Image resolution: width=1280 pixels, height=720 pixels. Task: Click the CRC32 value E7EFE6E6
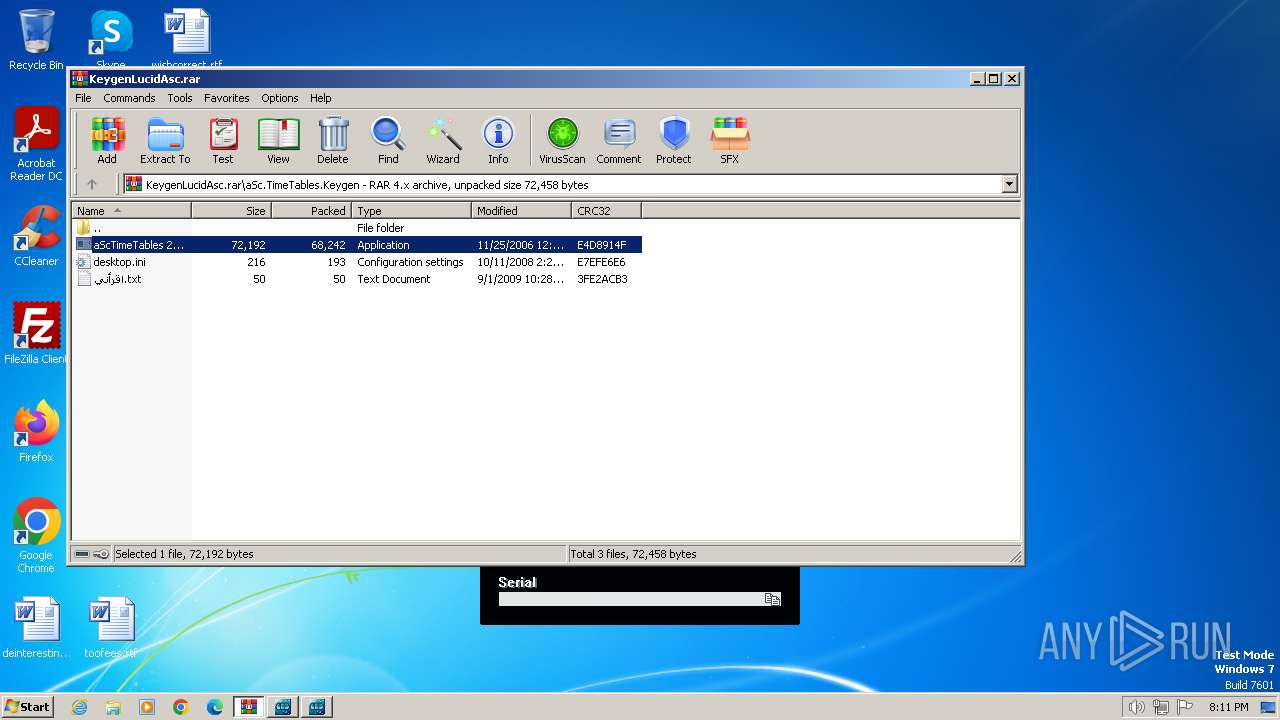[602, 262]
